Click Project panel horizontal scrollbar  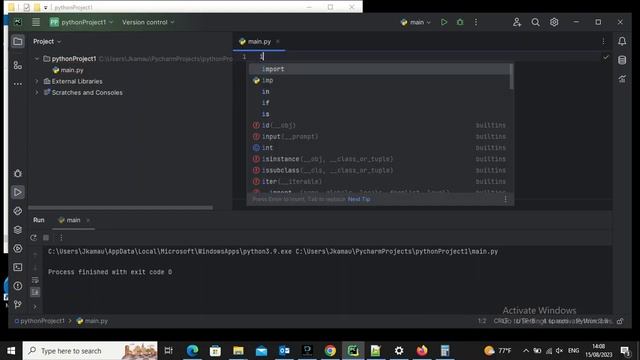(120, 208)
